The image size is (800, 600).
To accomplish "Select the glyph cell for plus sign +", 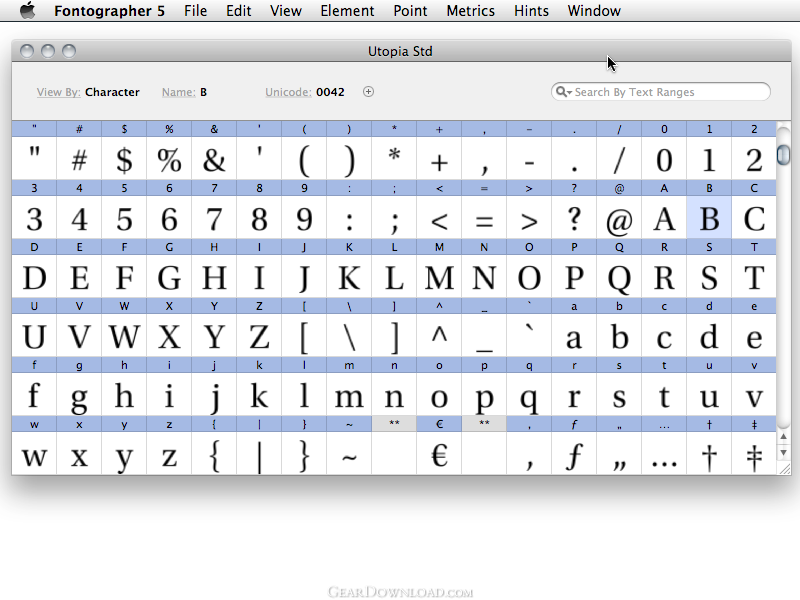I will (439, 158).
